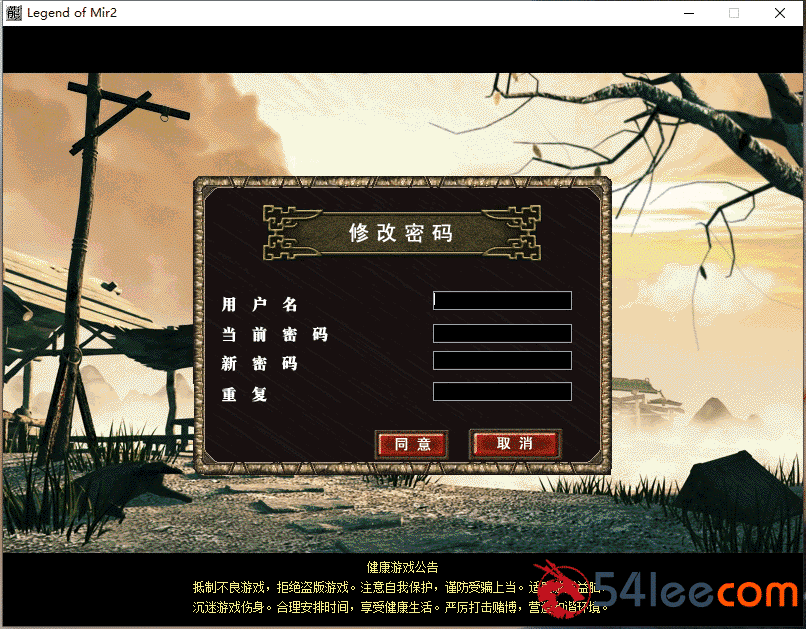Focus the 用户名 input field
The image size is (806, 629).
(x=502, y=301)
